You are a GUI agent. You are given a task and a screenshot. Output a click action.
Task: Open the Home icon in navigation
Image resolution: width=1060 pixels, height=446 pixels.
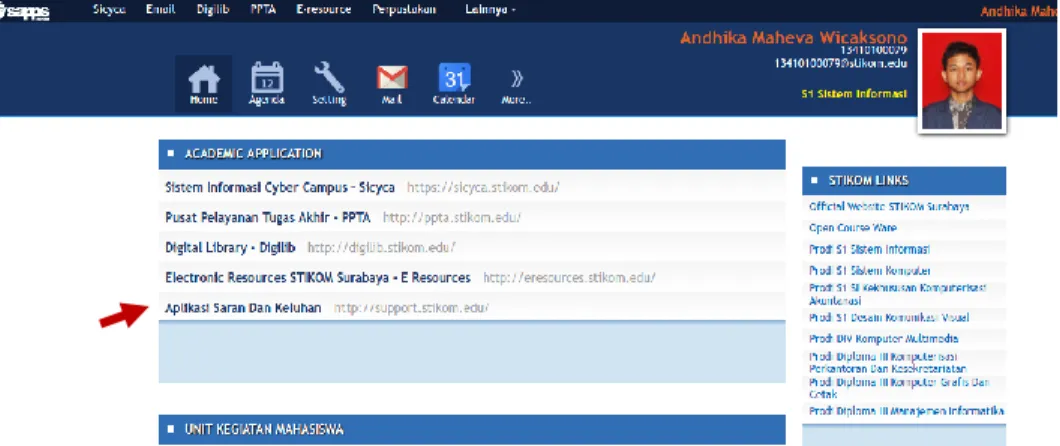pos(203,84)
